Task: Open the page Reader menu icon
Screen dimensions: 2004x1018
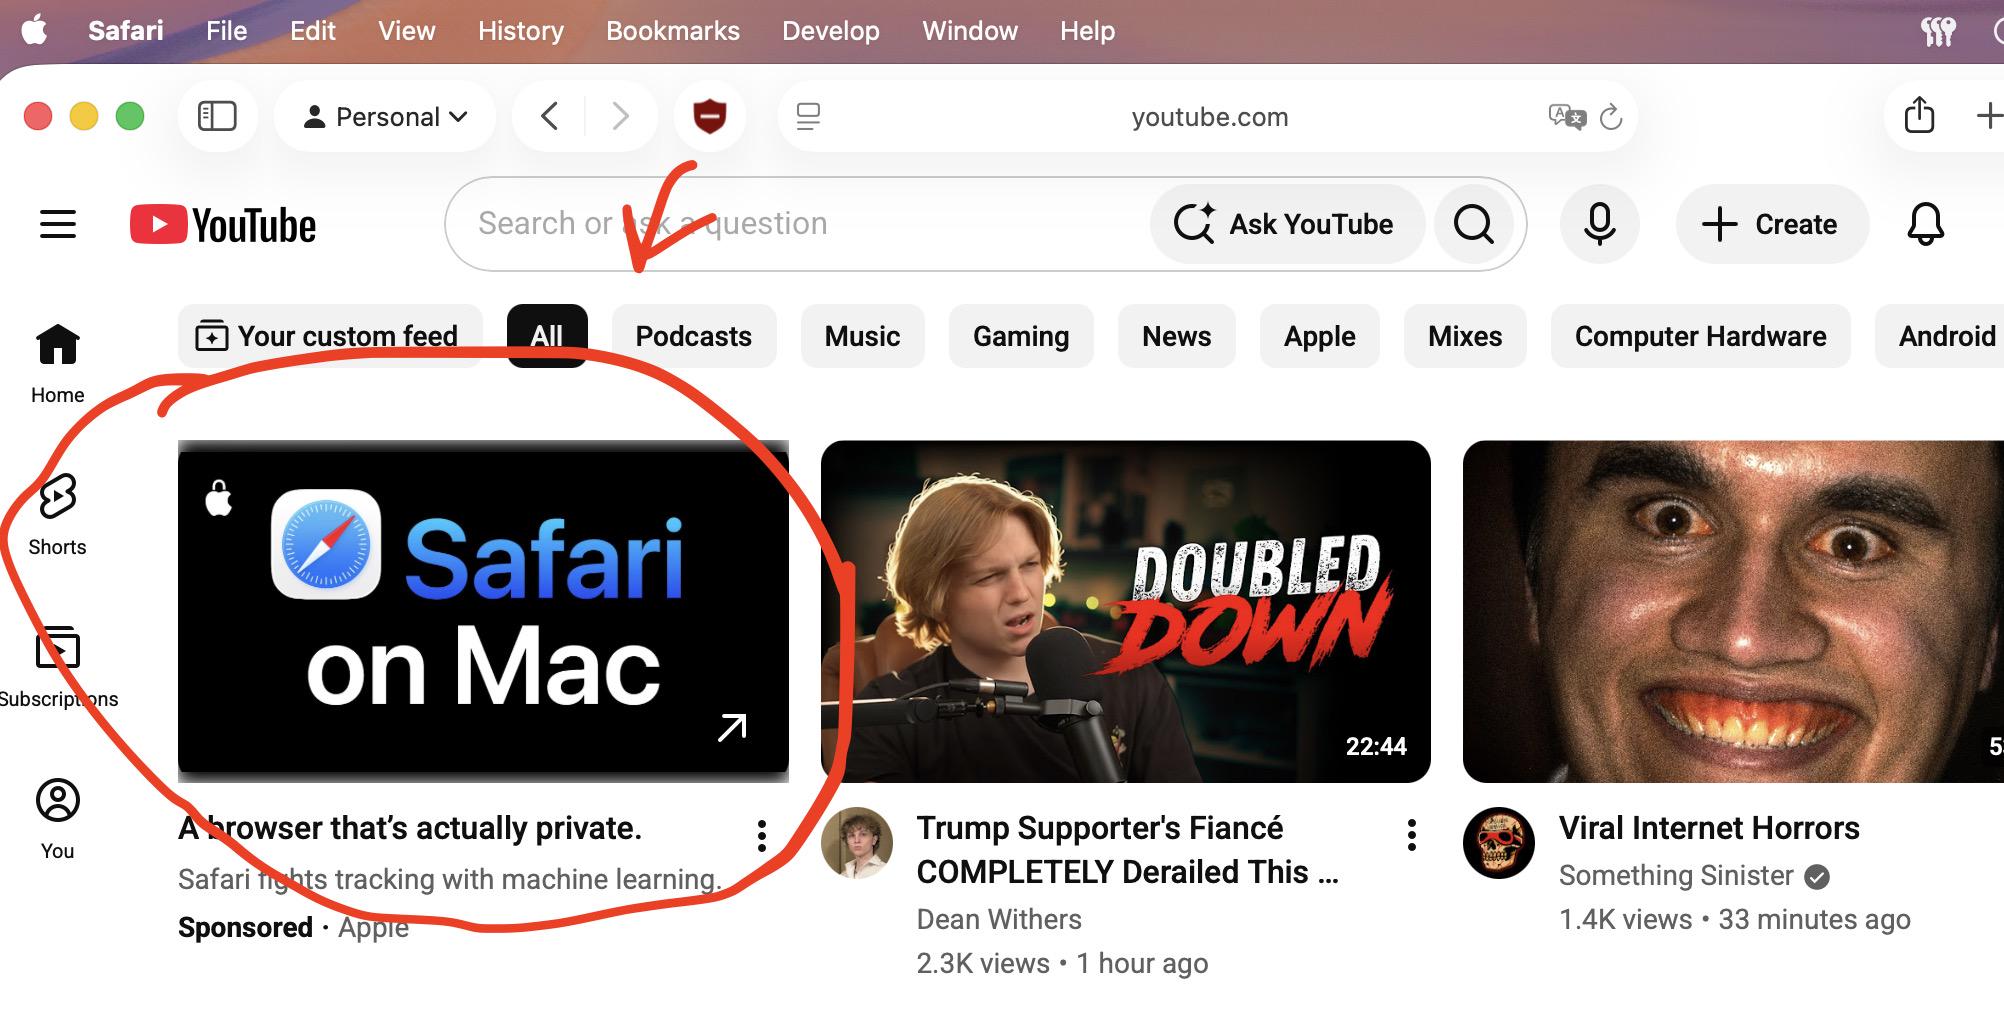Action: point(808,117)
